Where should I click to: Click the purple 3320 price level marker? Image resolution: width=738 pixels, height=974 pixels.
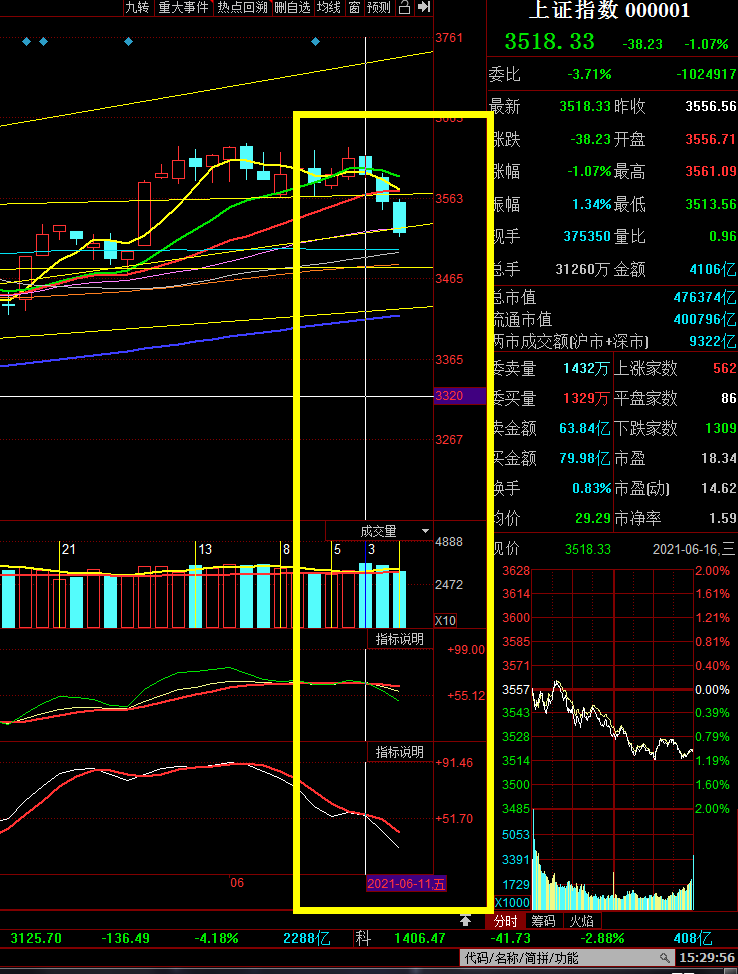[x=449, y=396]
